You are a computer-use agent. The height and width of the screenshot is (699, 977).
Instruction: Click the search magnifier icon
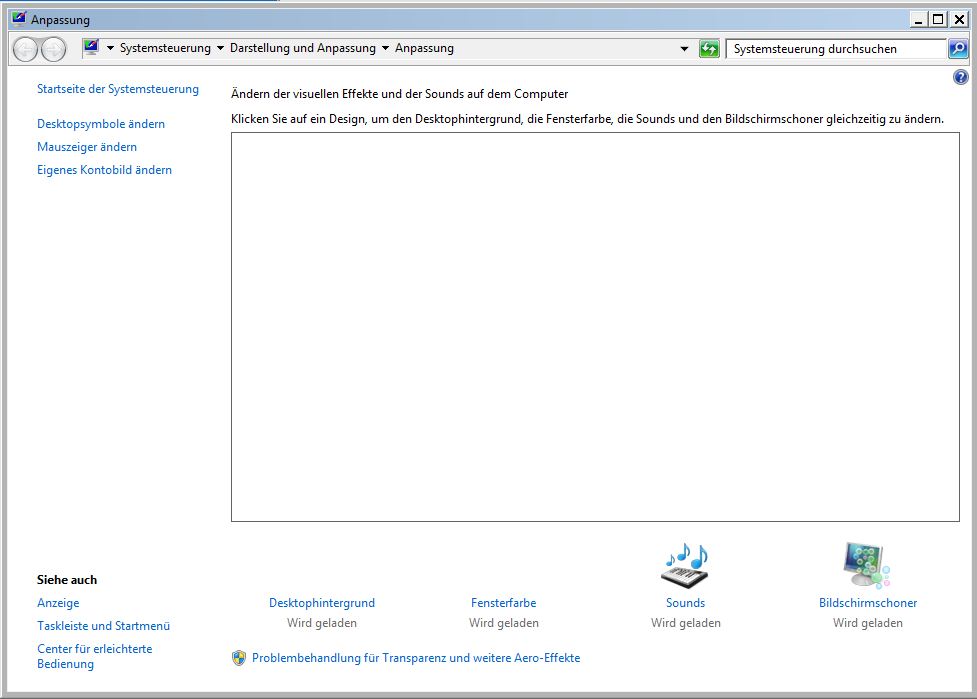tap(958, 49)
